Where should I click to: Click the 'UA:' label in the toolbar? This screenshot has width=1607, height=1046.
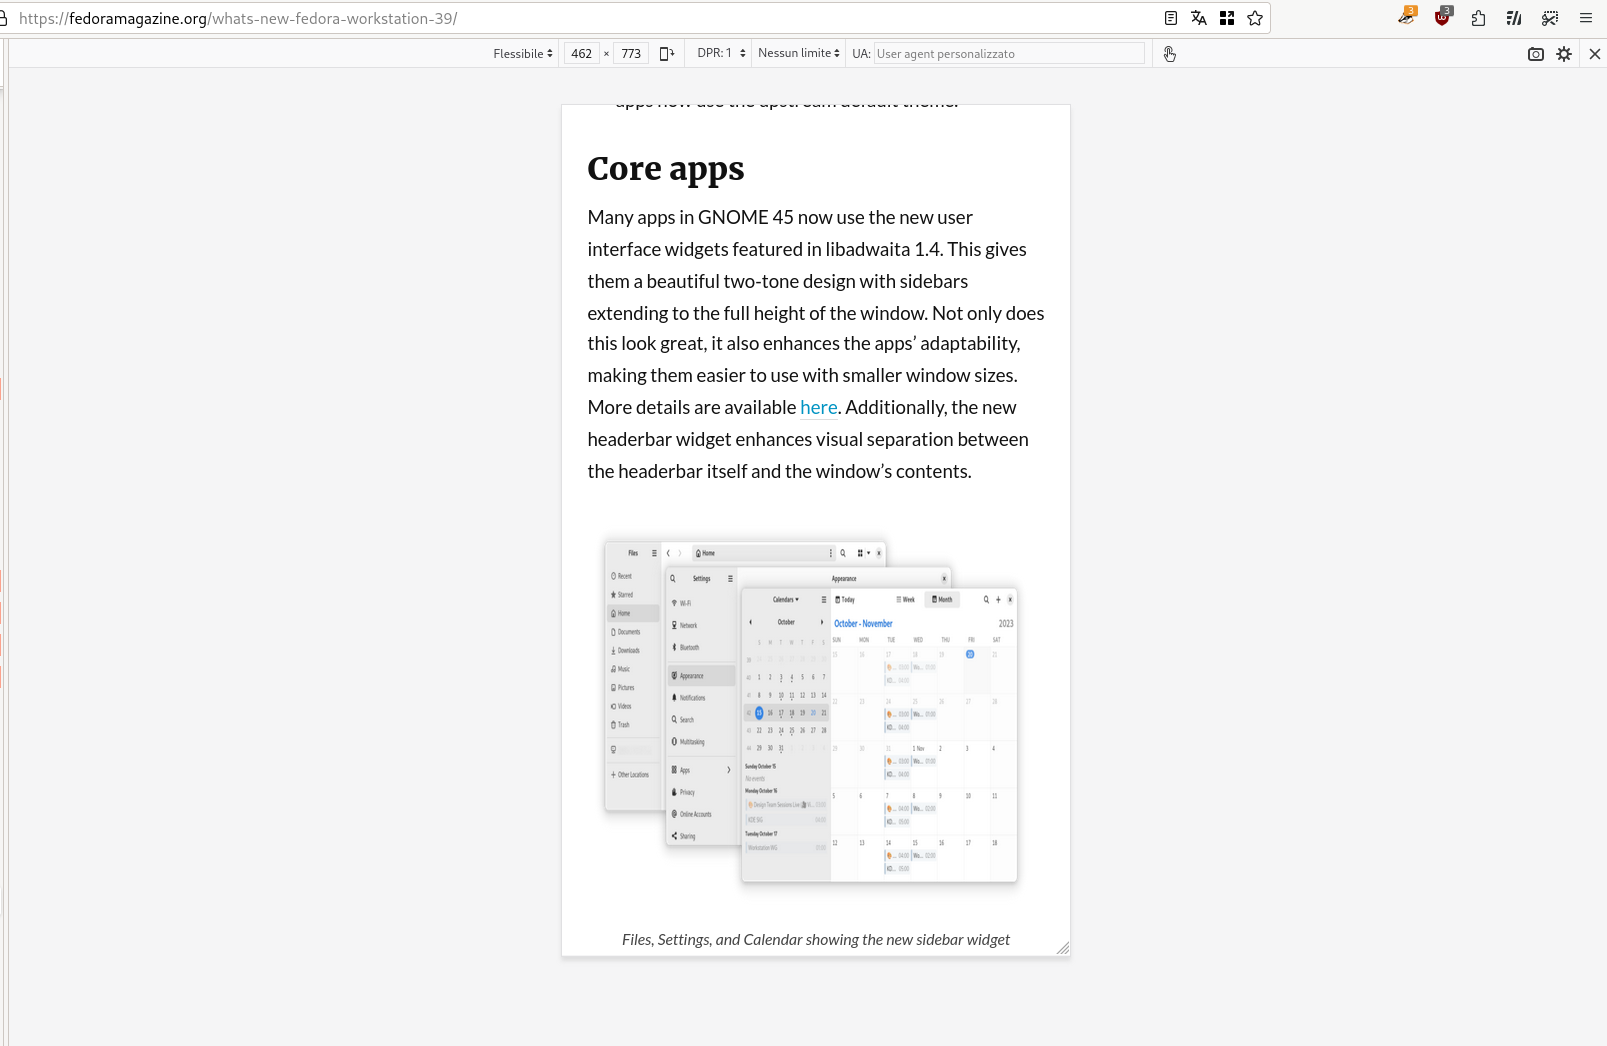[861, 54]
